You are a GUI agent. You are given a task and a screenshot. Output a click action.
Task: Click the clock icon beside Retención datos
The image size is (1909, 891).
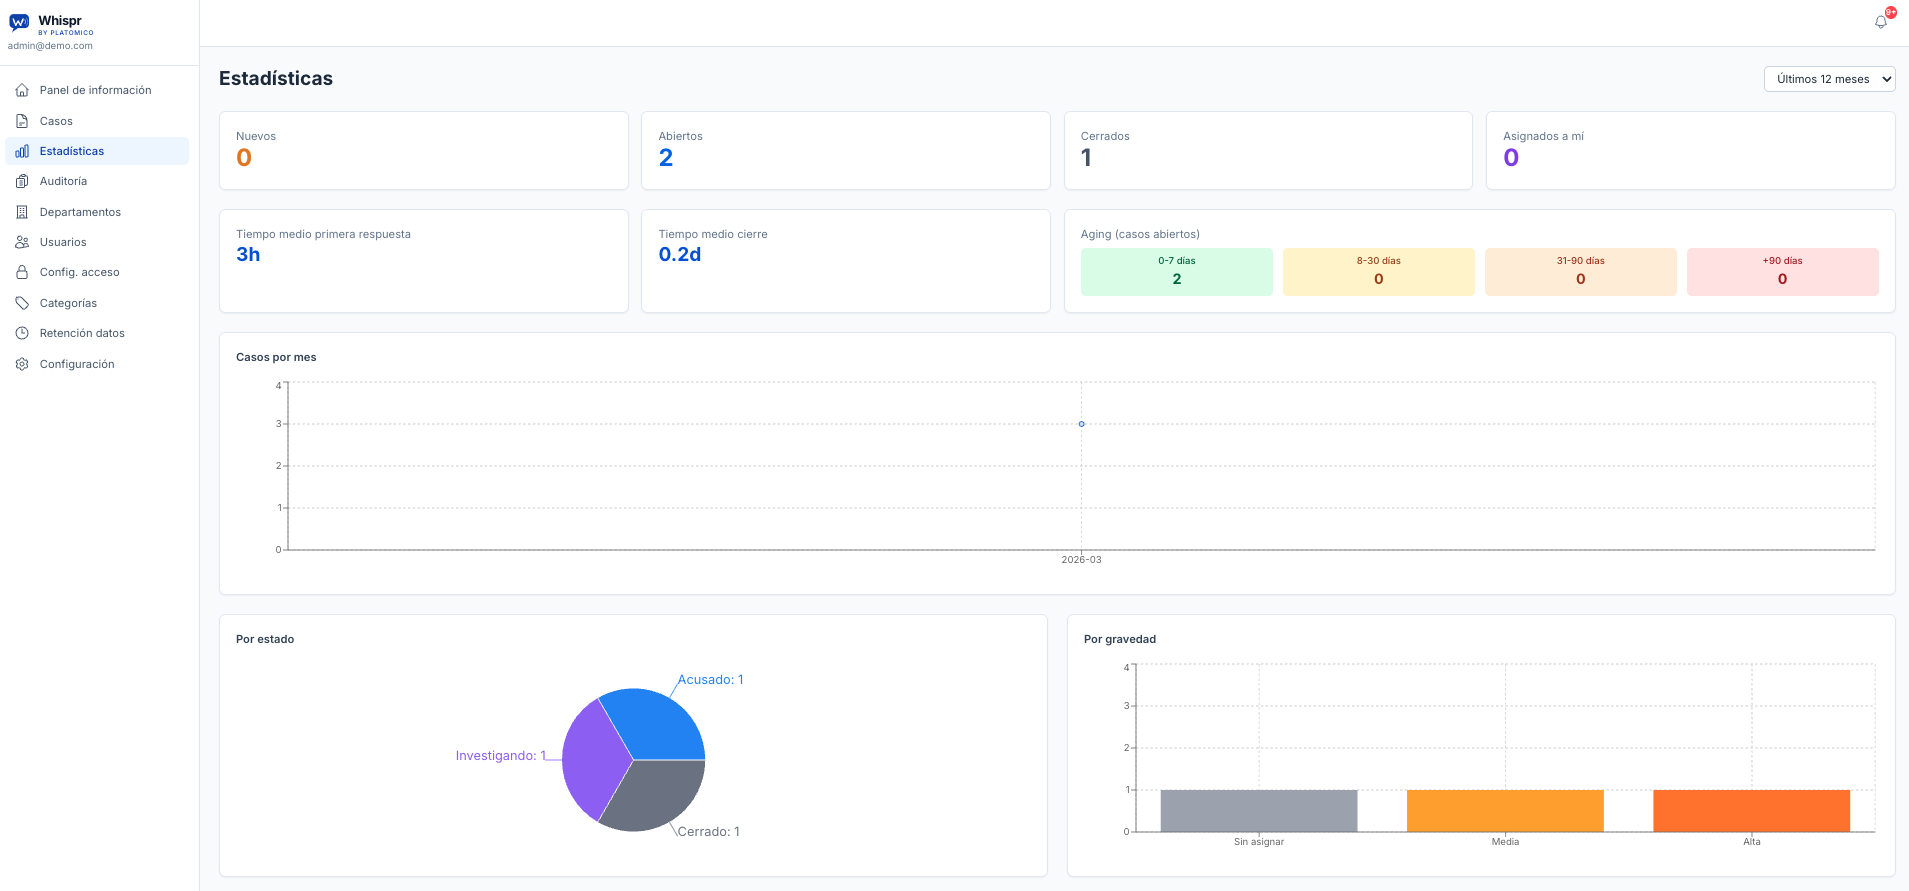pos(22,333)
